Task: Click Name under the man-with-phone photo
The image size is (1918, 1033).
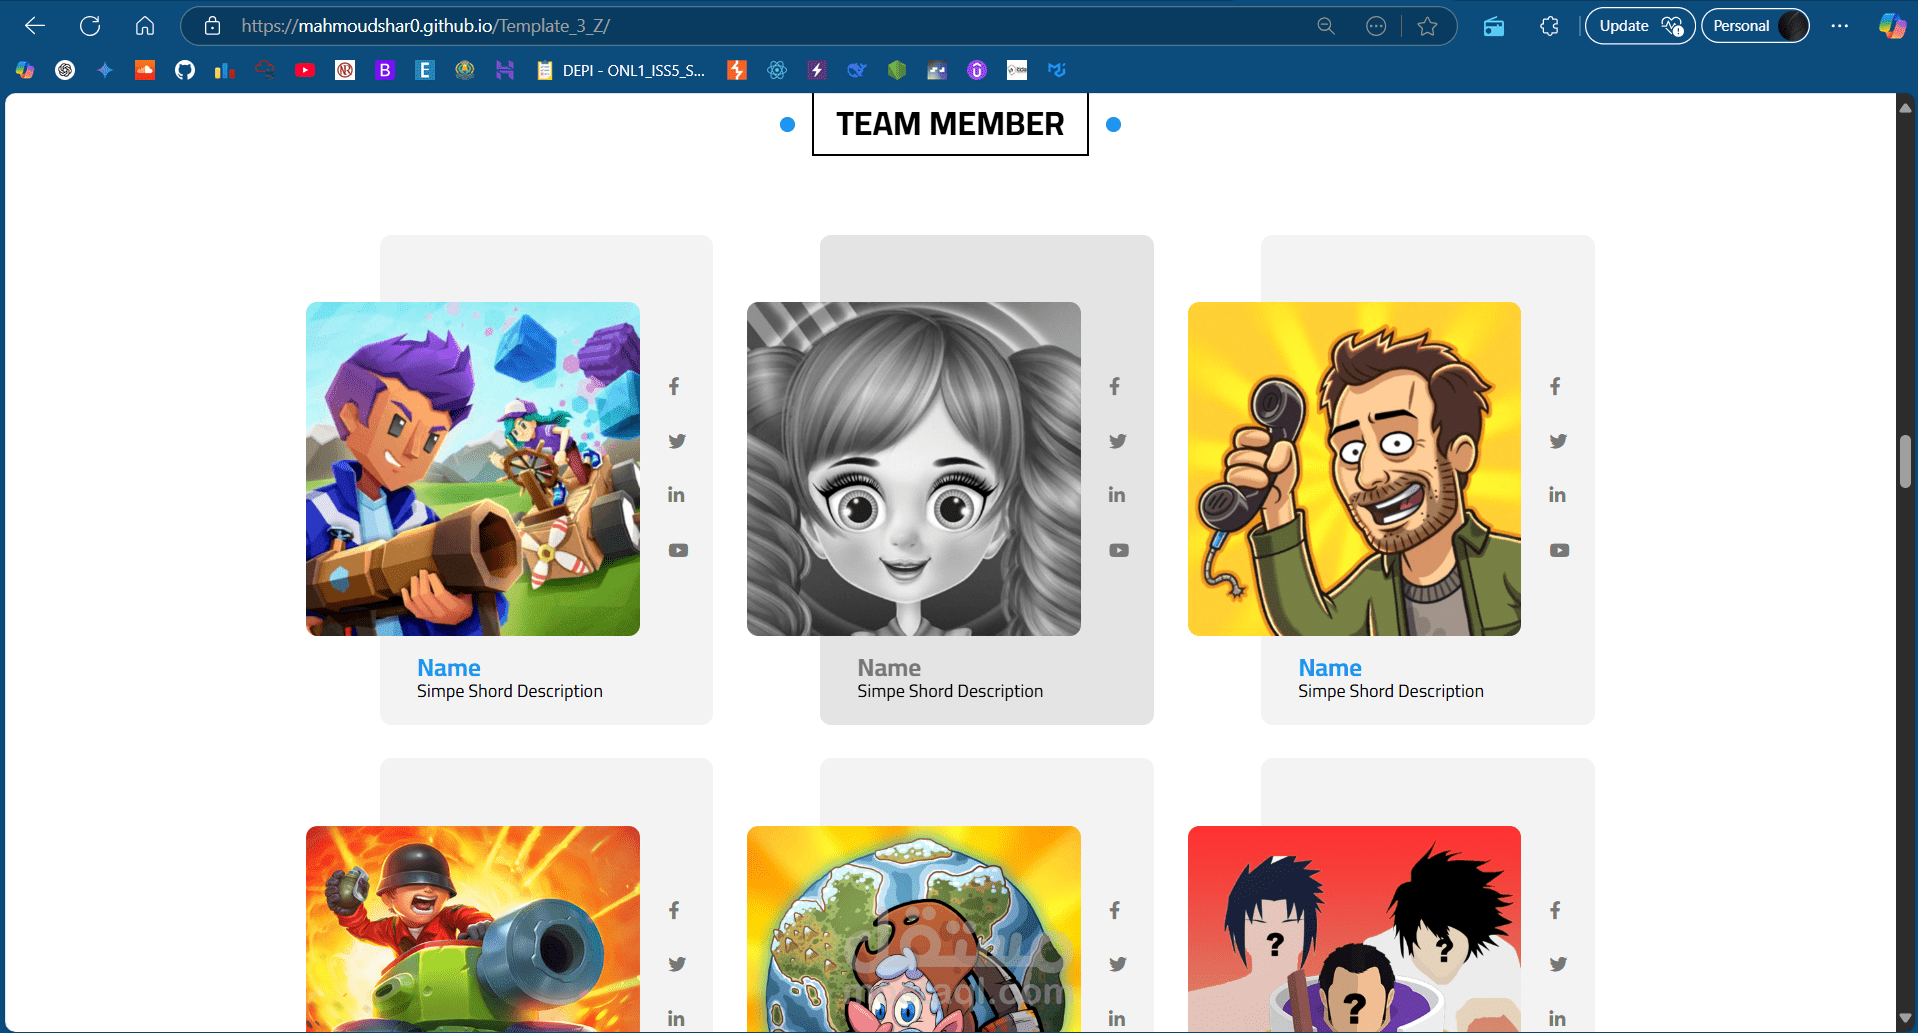Action: coord(1330,668)
